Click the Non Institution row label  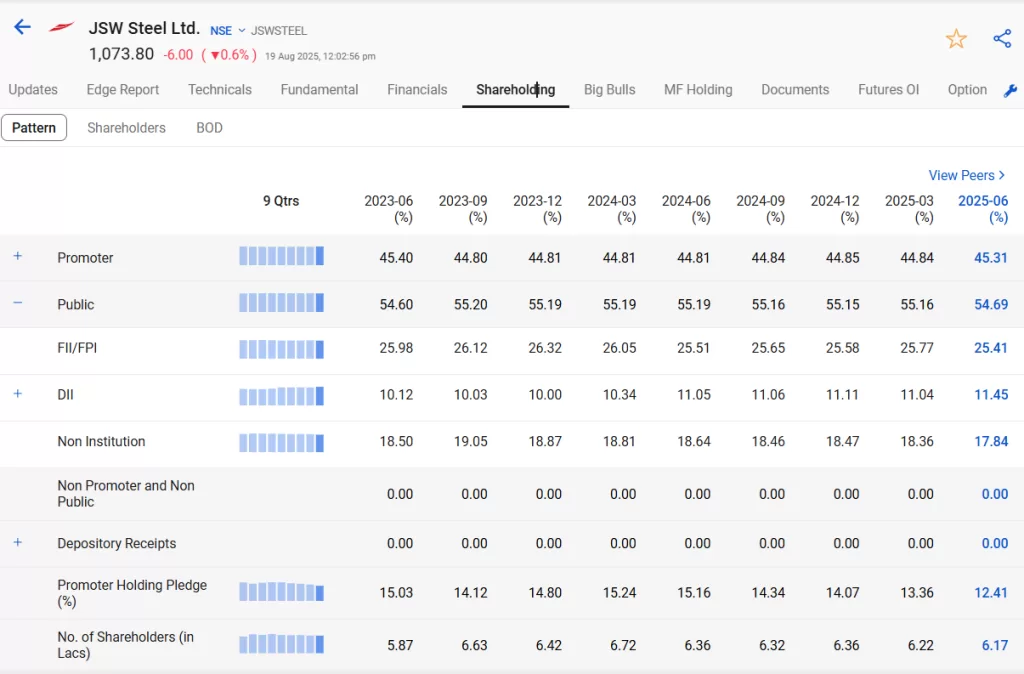[101, 441]
